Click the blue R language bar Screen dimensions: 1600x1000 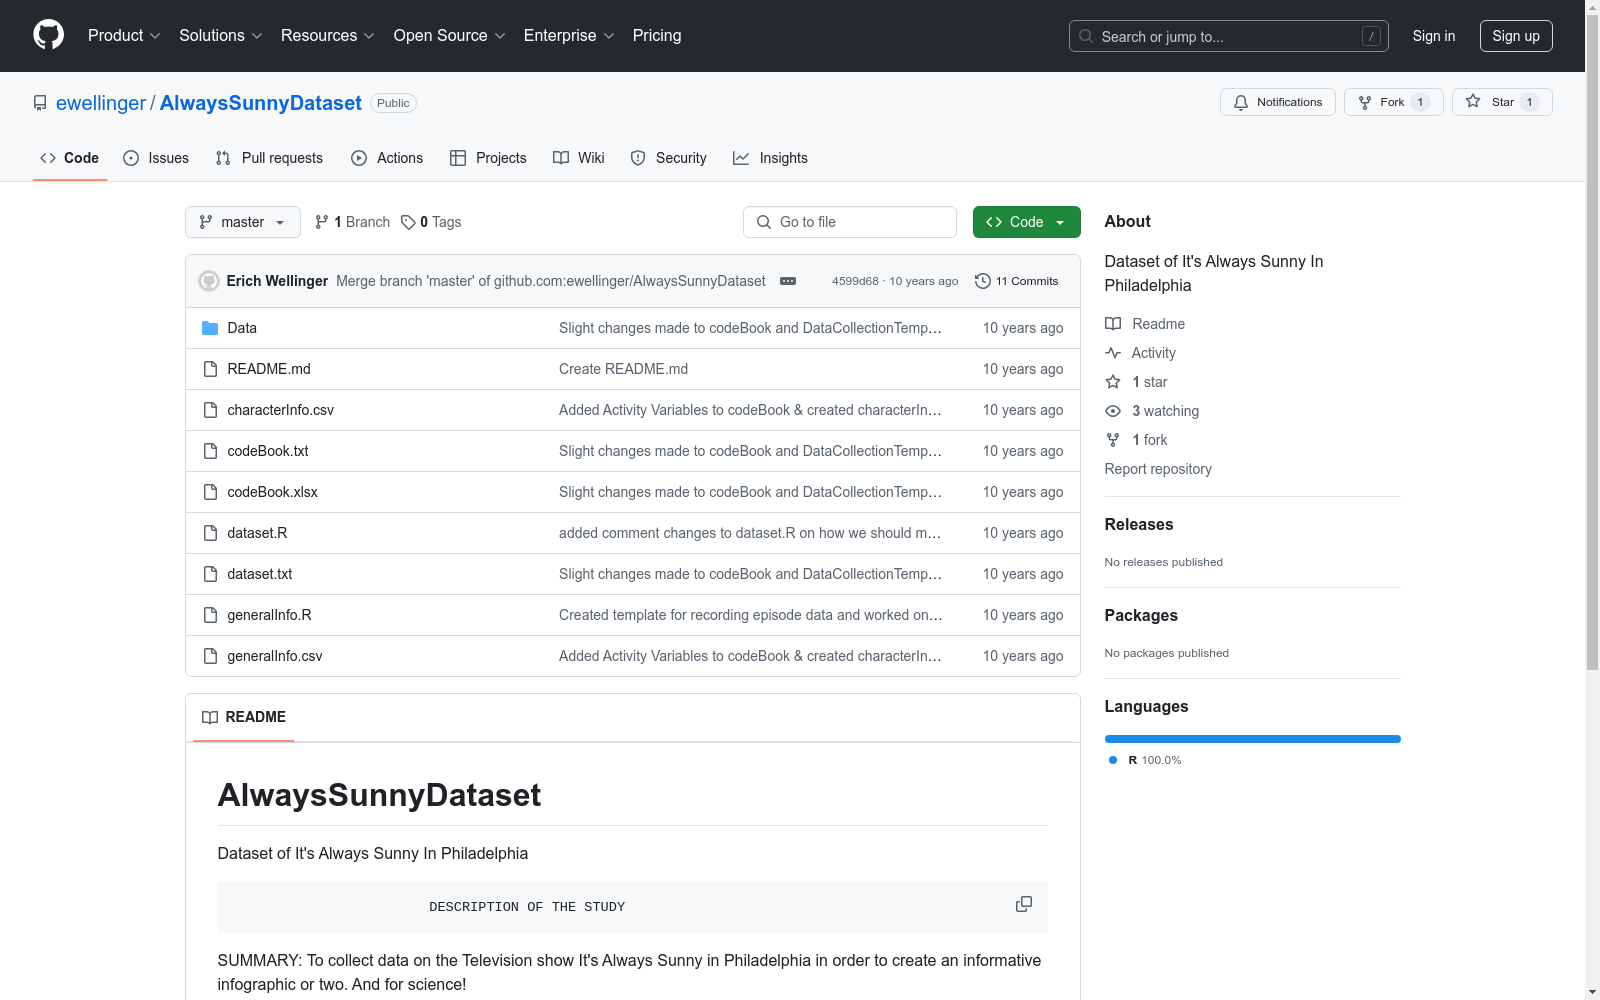point(1253,739)
